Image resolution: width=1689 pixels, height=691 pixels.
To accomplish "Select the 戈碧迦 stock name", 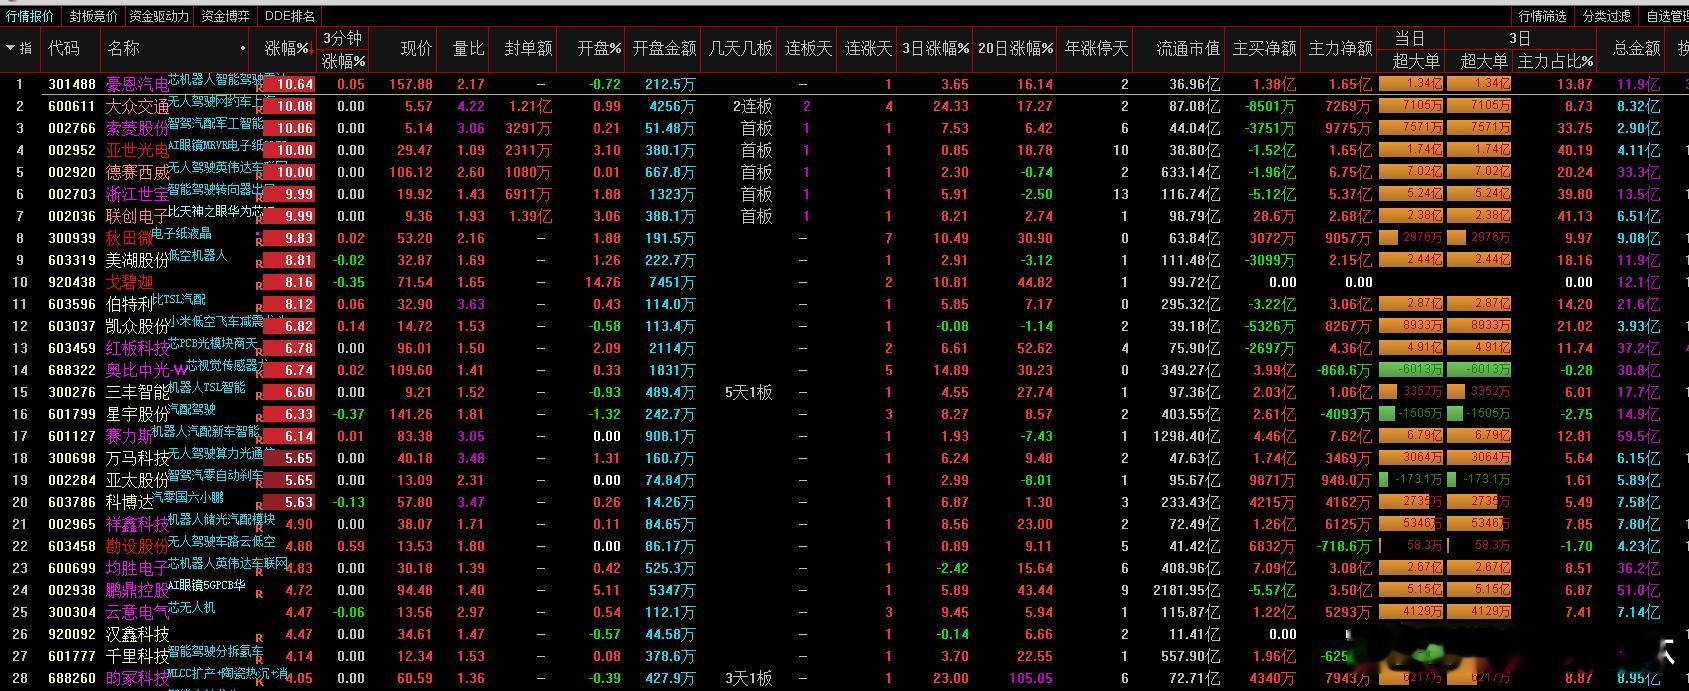I will [x=130, y=282].
